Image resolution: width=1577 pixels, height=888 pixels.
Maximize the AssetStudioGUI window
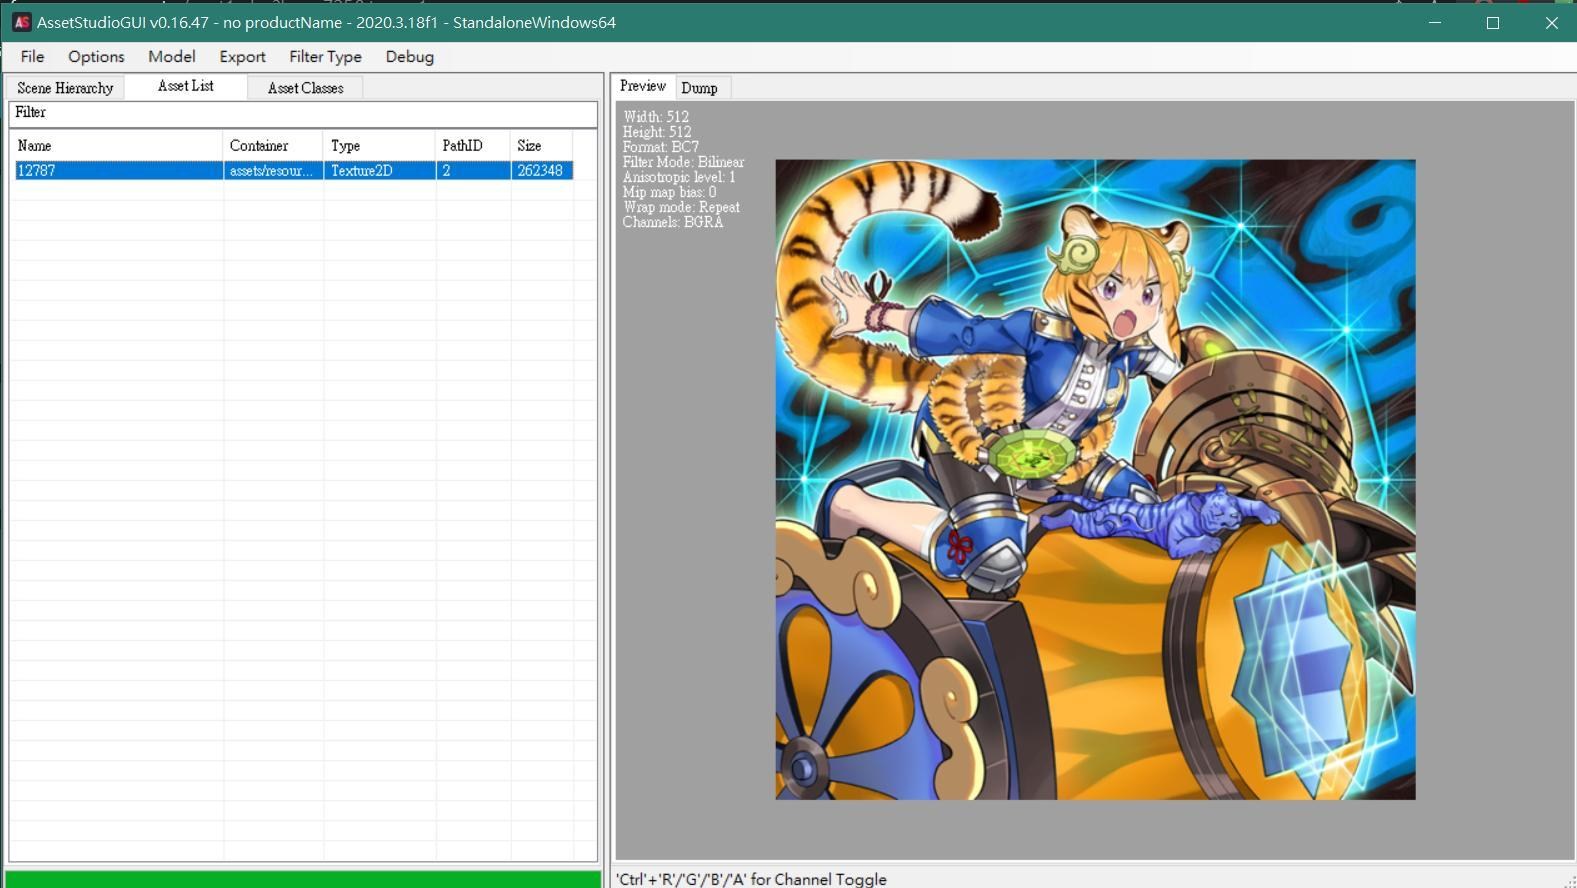[1492, 22]
